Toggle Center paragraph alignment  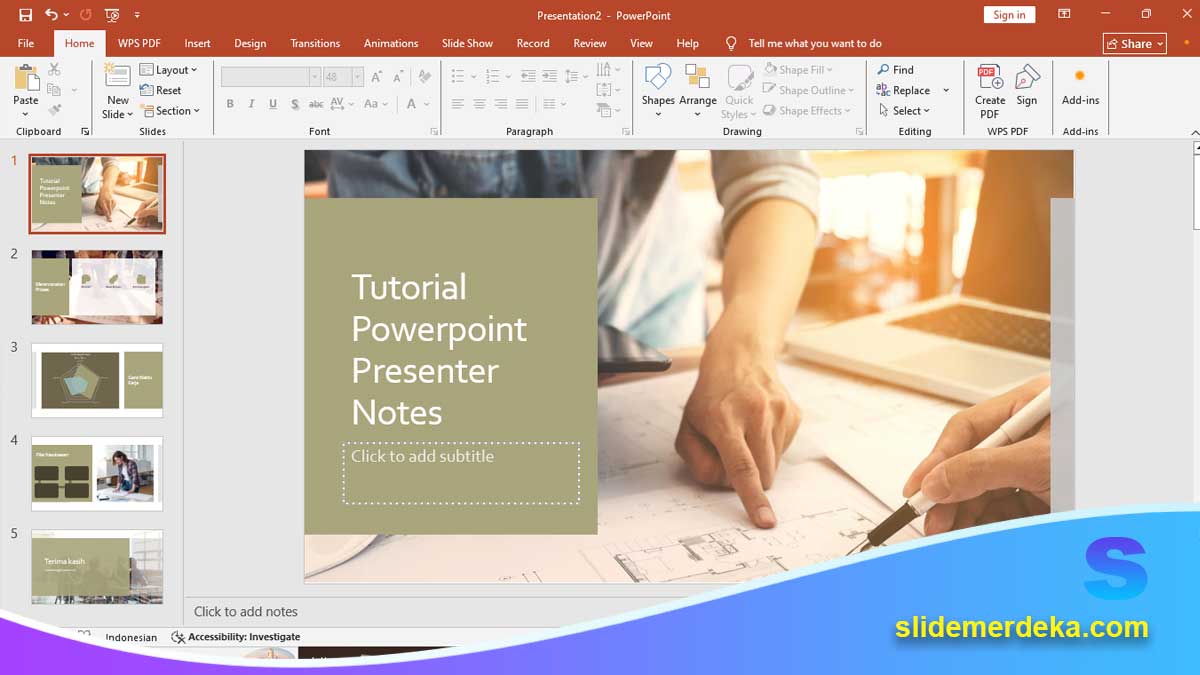(x=479, y=104)
